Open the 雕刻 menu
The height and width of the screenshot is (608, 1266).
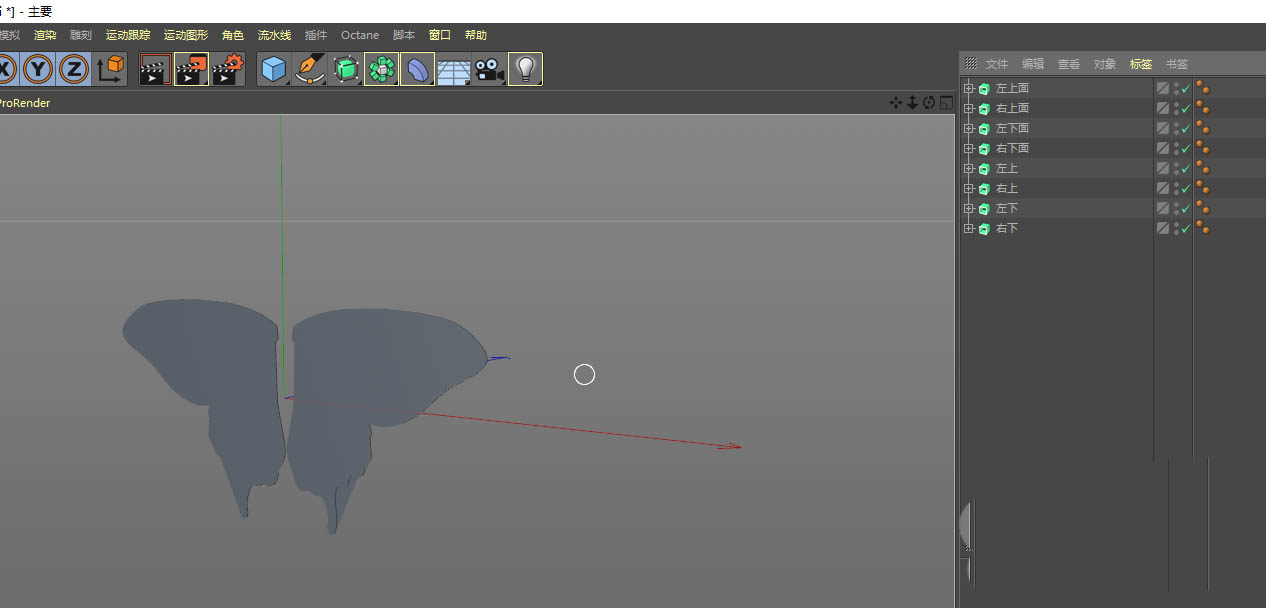coord(81,35)
